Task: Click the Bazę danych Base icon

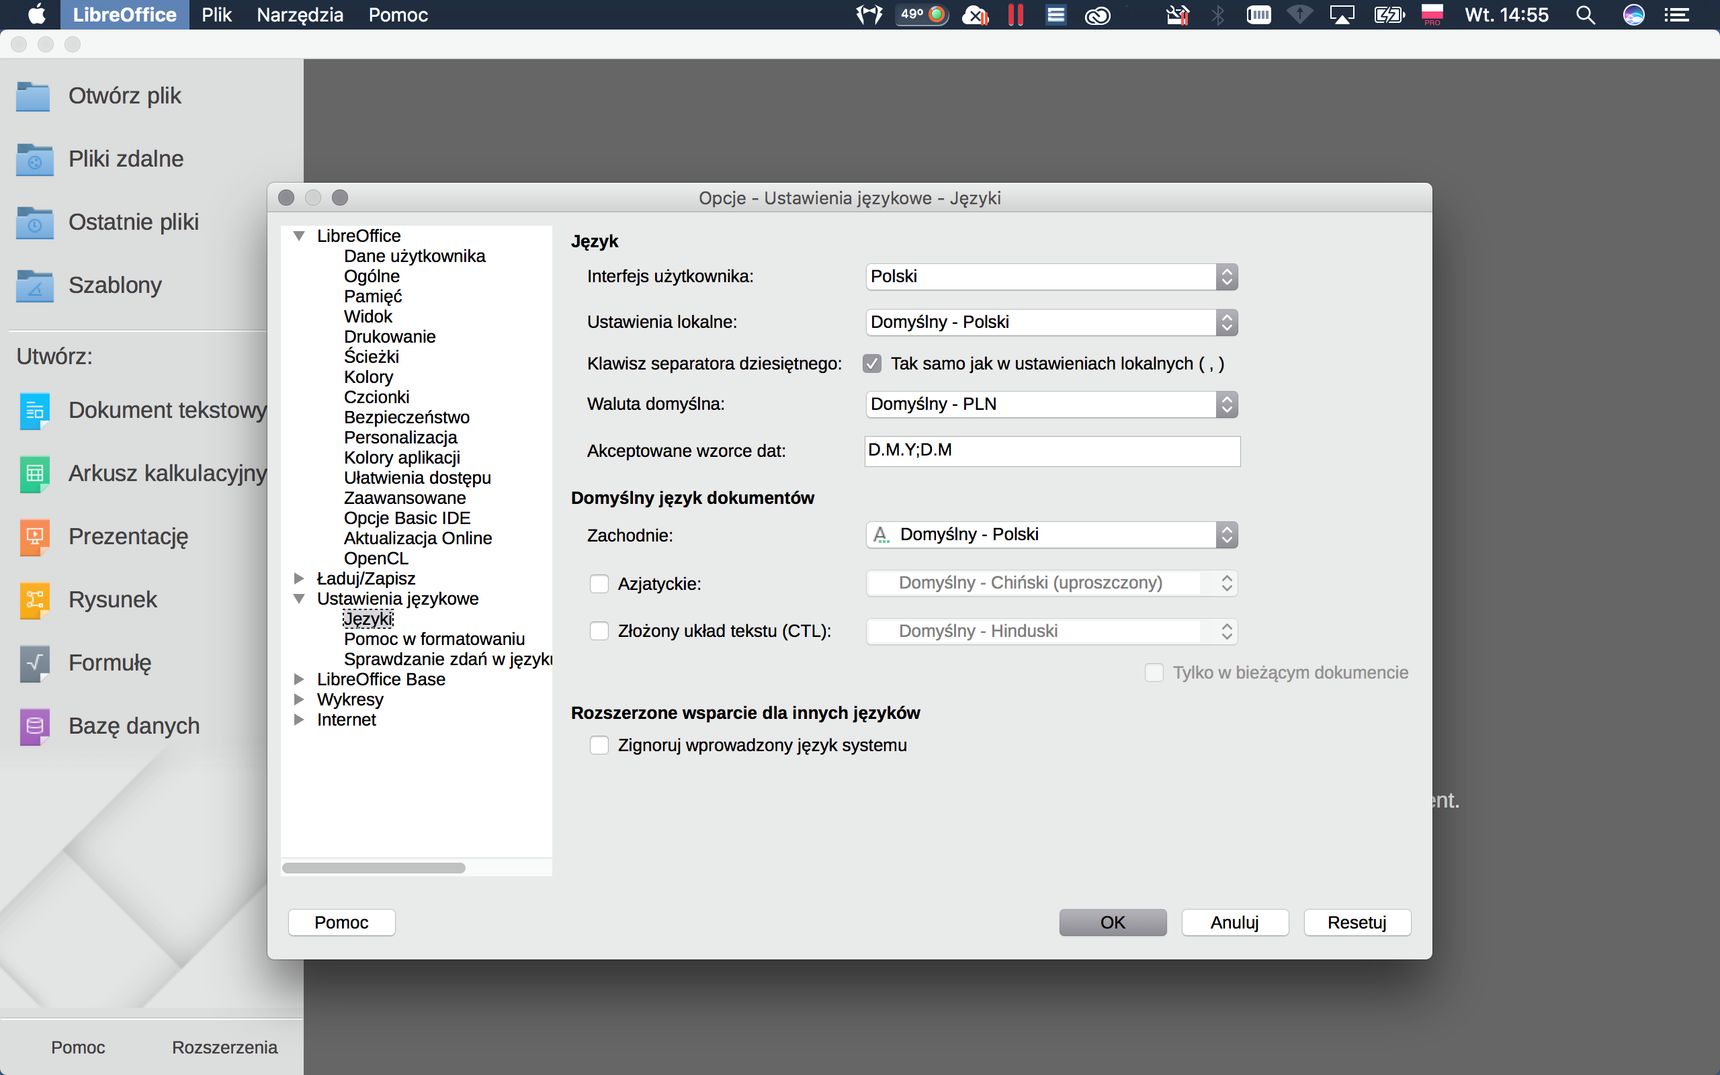Action: (x=34, y=726)
